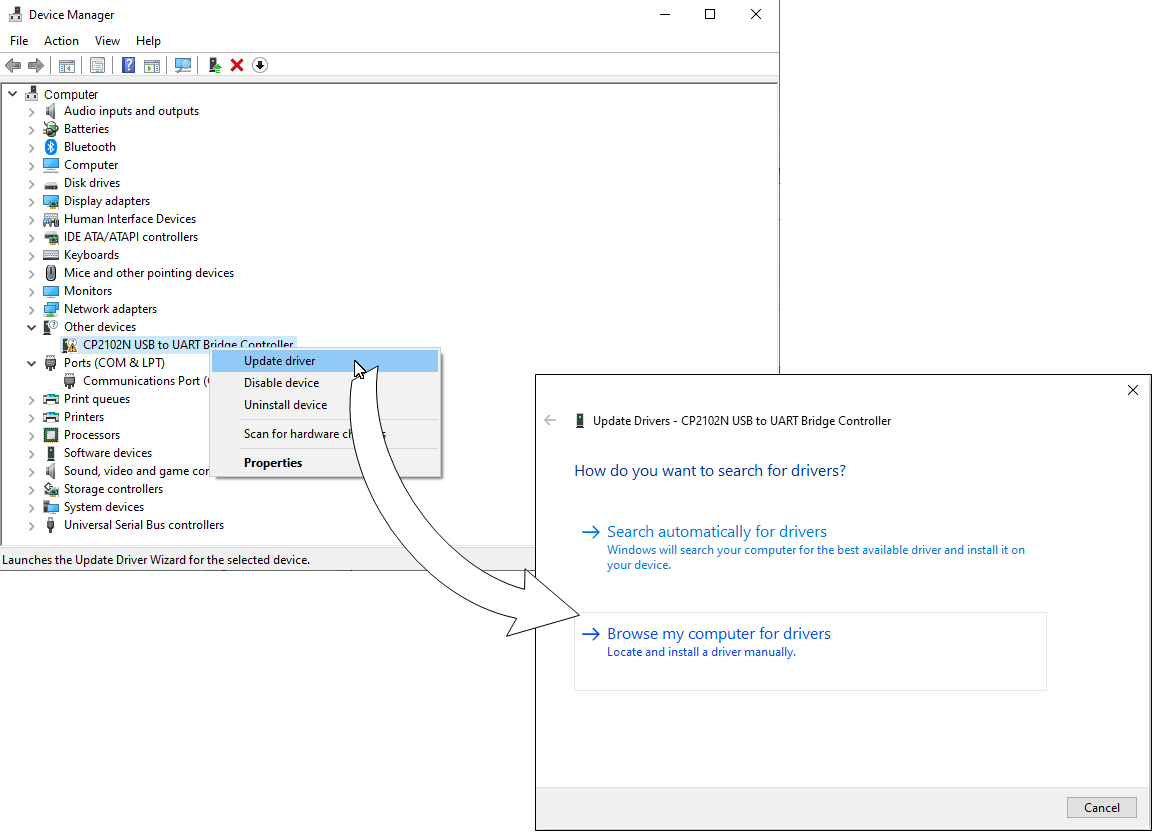Expand the System devices category

(x=32, y=508)
